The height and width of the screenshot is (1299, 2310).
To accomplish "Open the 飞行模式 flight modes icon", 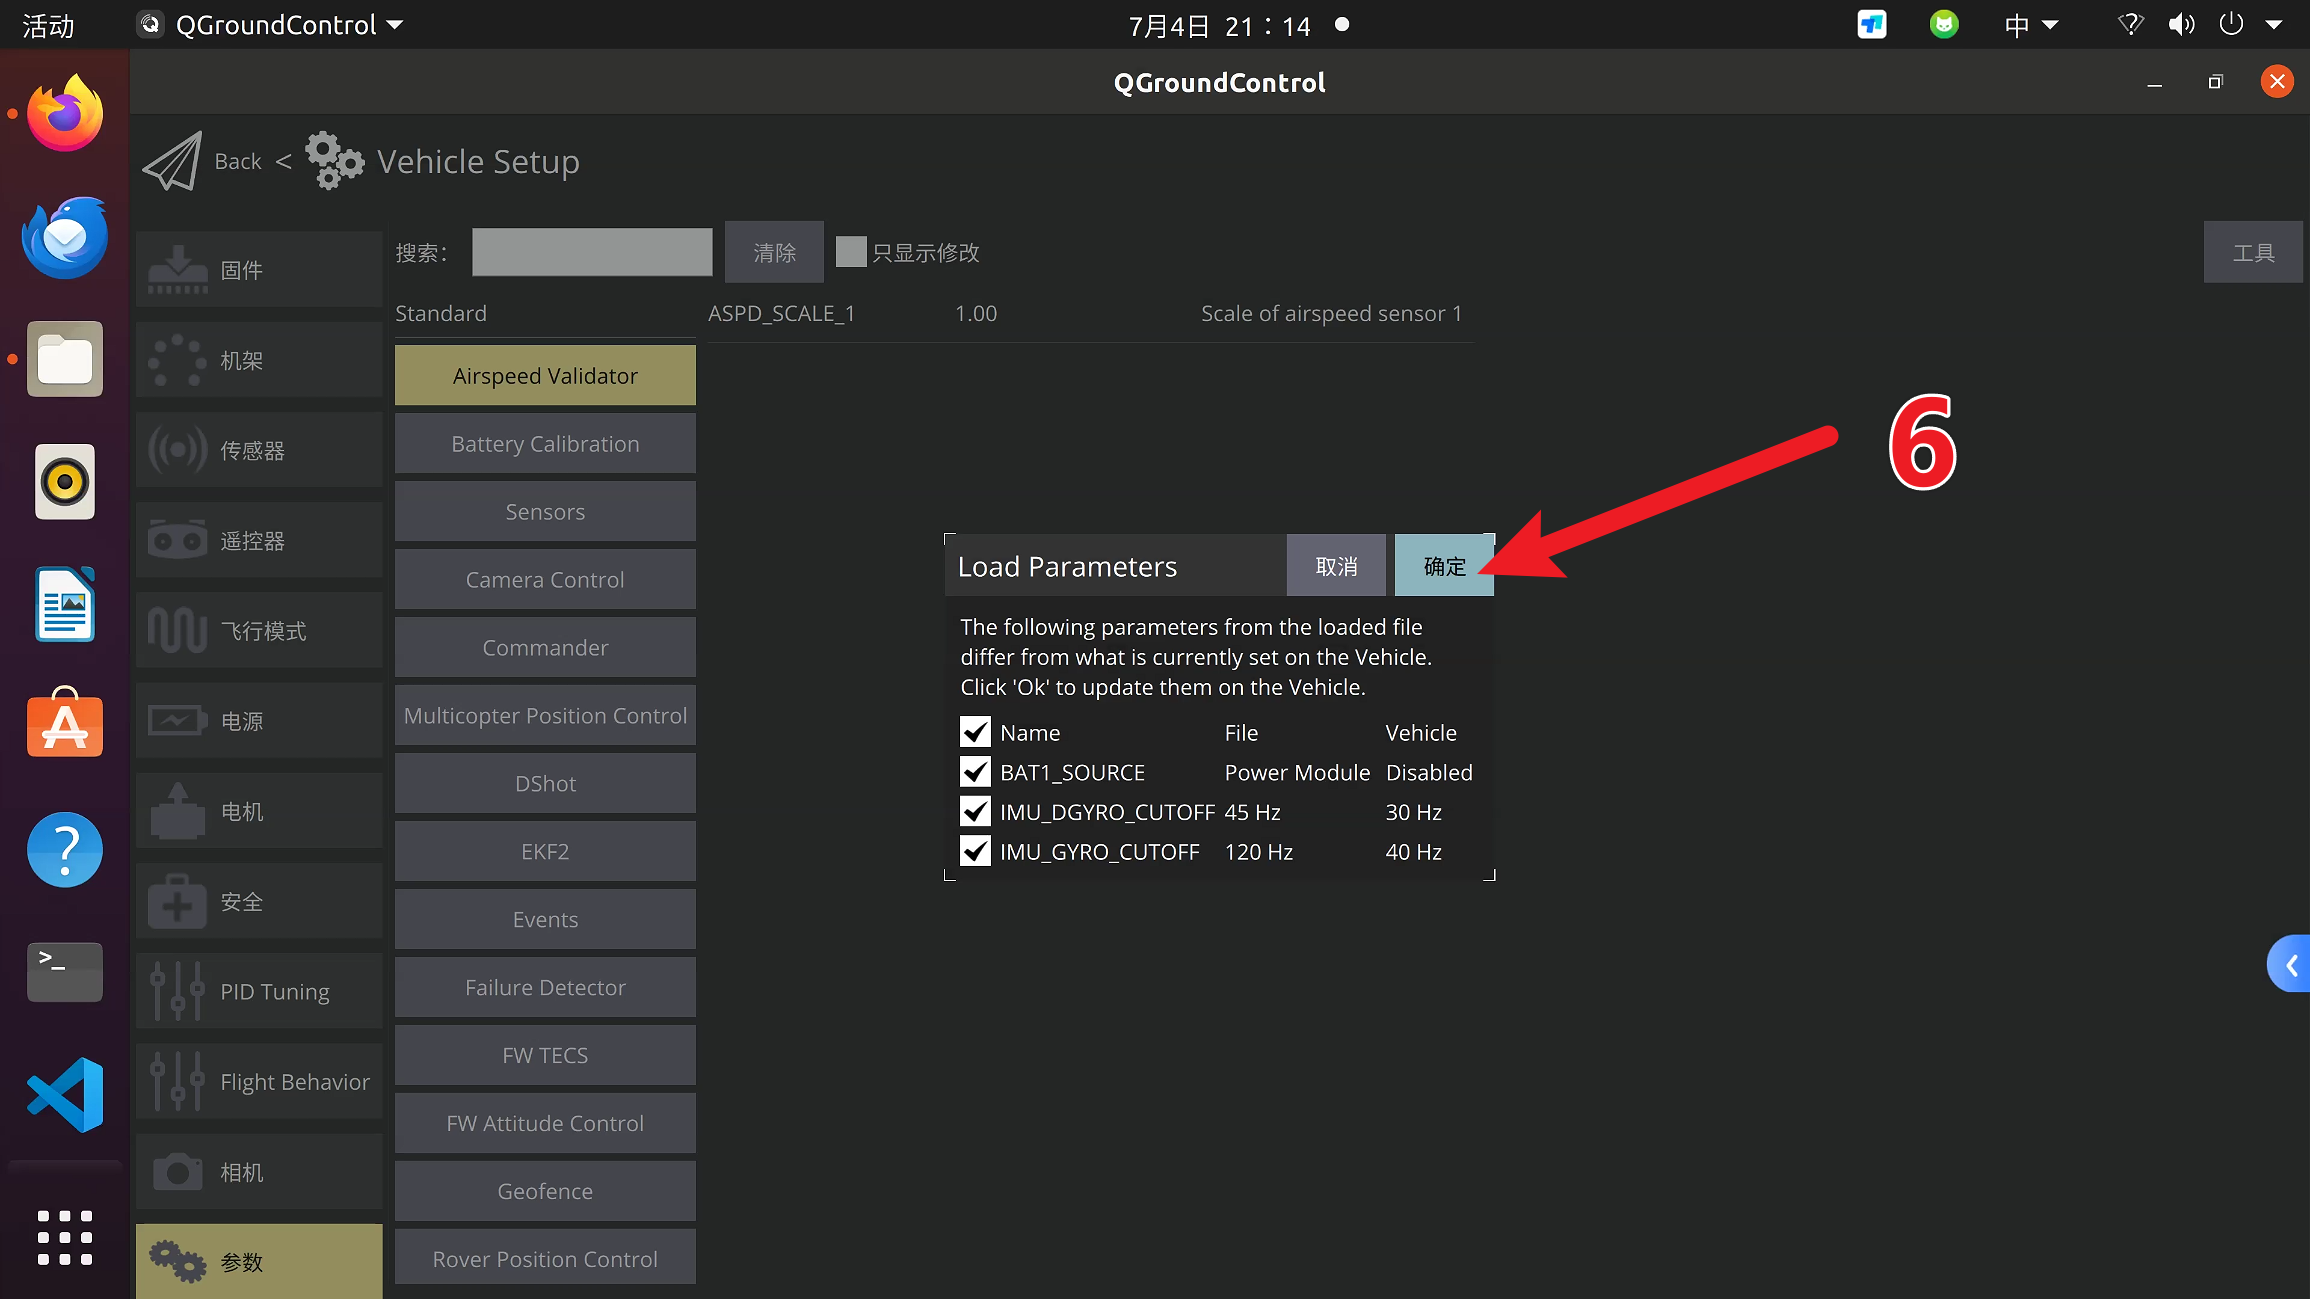I will tap(177, 631).
